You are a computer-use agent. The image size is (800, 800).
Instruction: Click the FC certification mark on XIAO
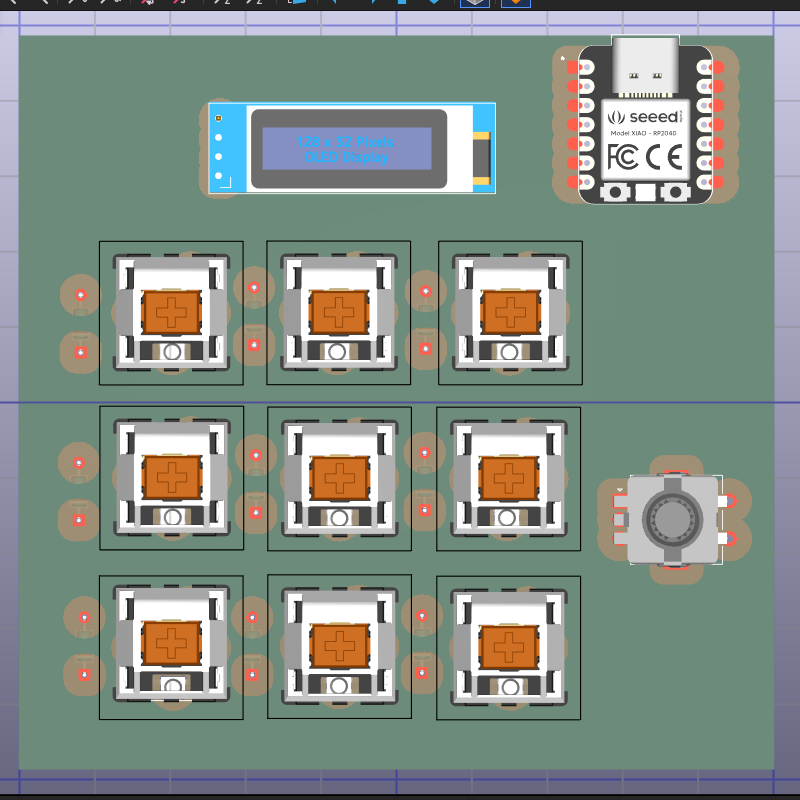click(x=622, y=157)
